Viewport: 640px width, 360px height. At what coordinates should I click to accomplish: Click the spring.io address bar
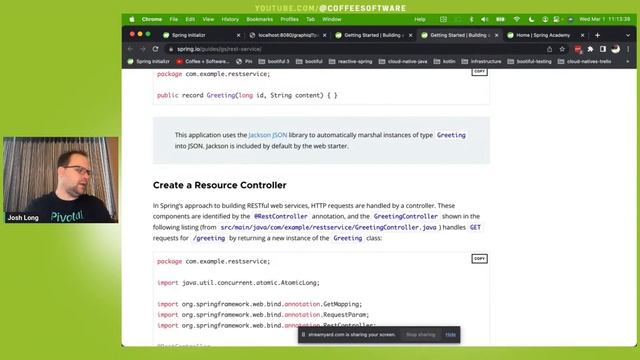click(x=355, y=49)
